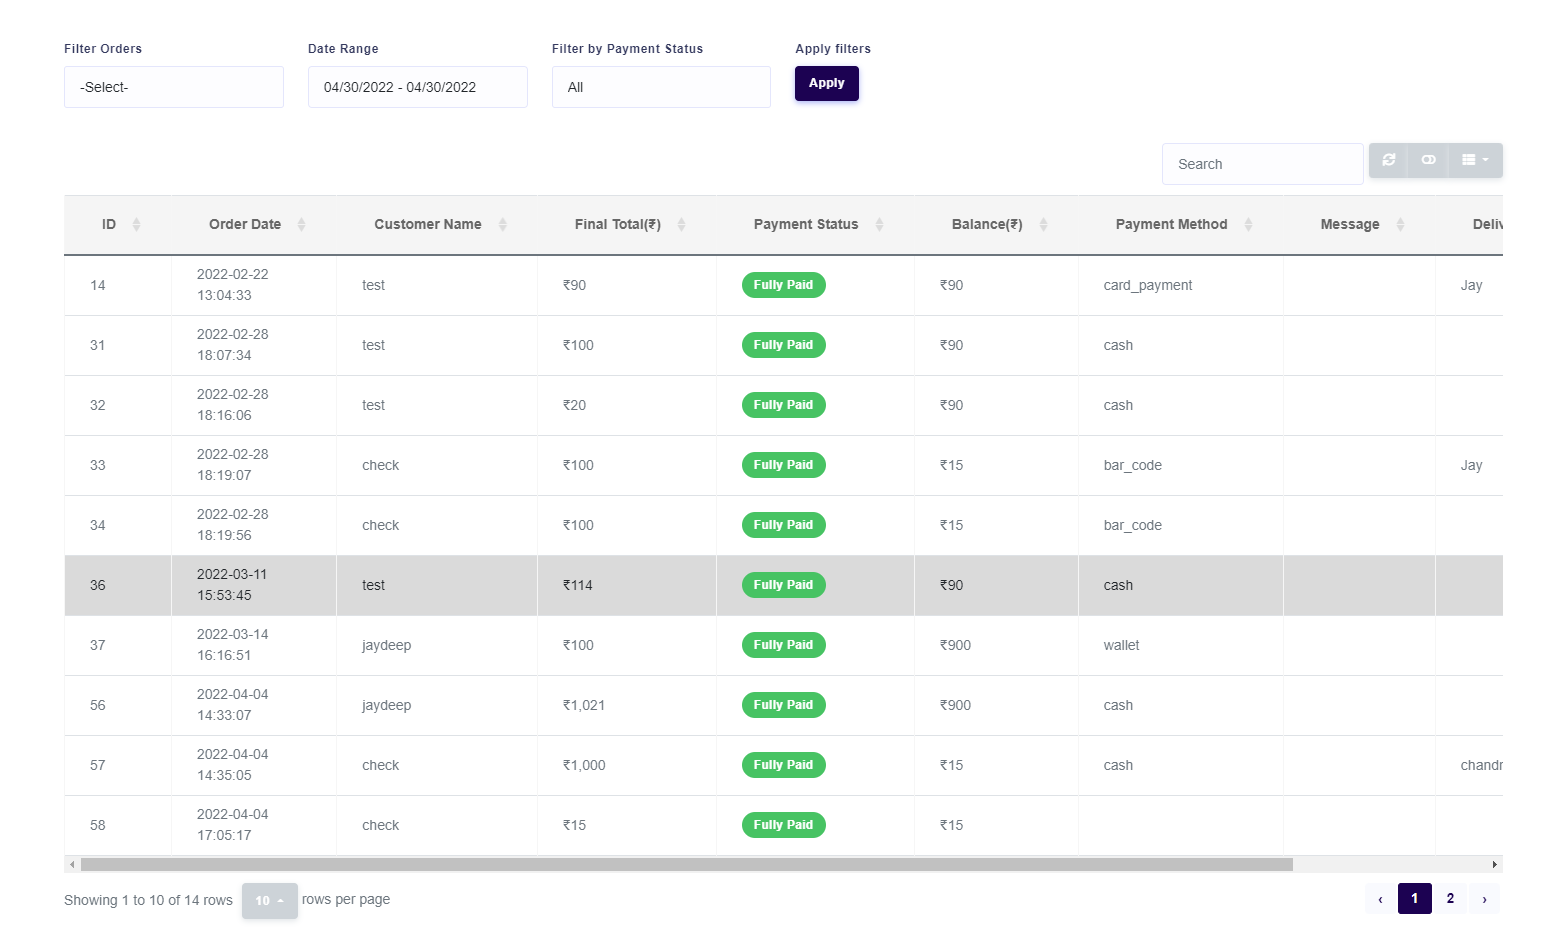
Task: Sort by Payment Method arrows icon
Action: [x=1248, y=225]
